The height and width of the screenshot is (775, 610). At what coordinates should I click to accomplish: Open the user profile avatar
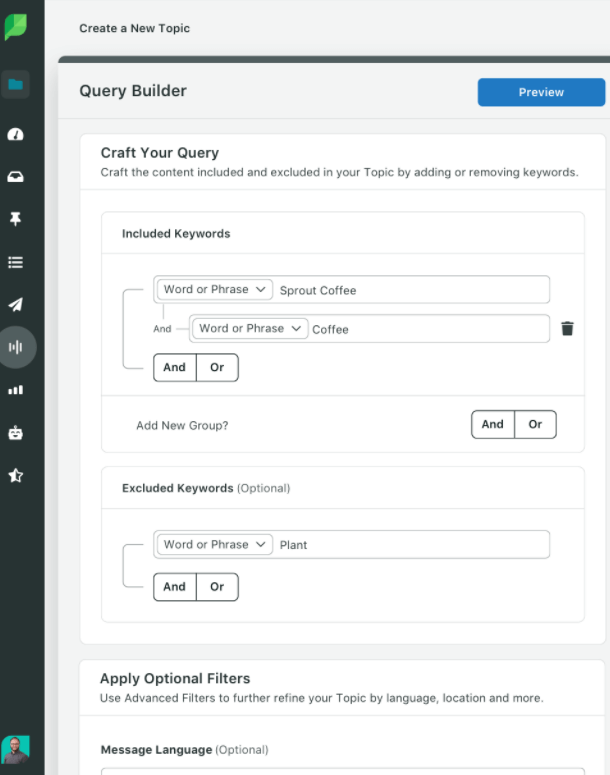pyautogui.click(x=16, y=750)
